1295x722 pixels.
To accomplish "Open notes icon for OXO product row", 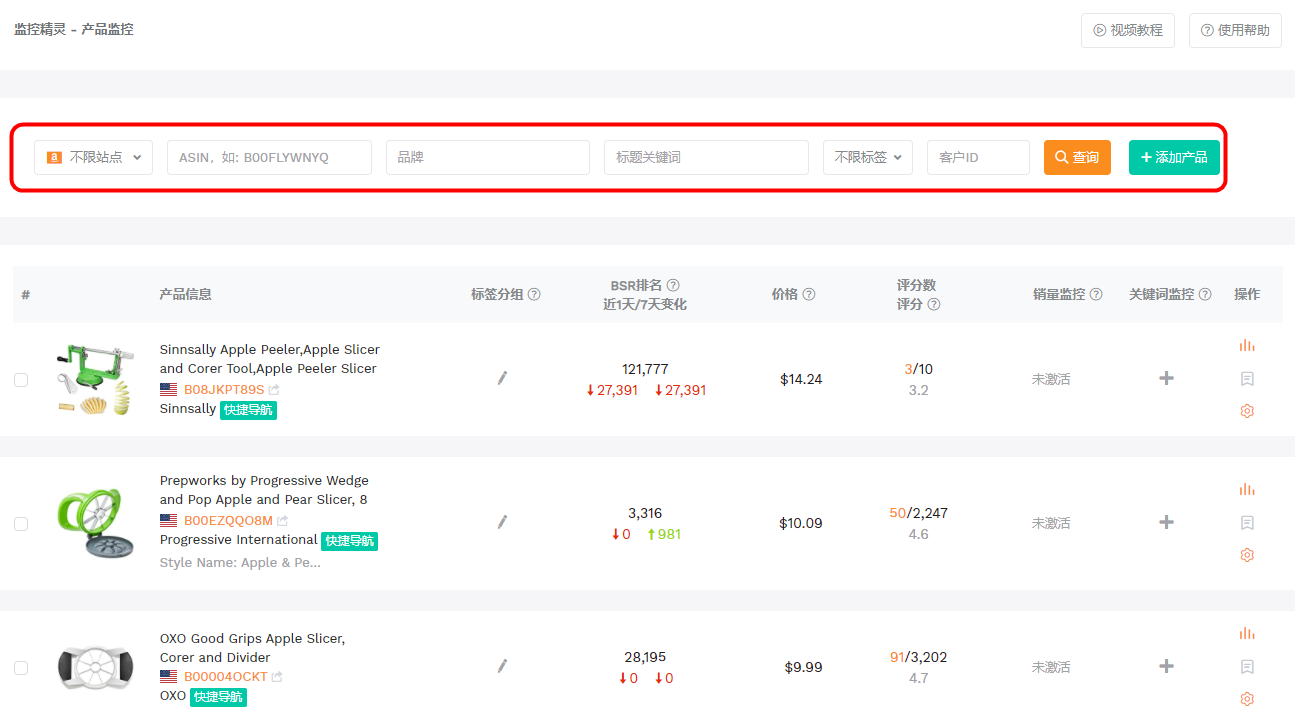I will pyautogui.click(x=1247, y=667).
